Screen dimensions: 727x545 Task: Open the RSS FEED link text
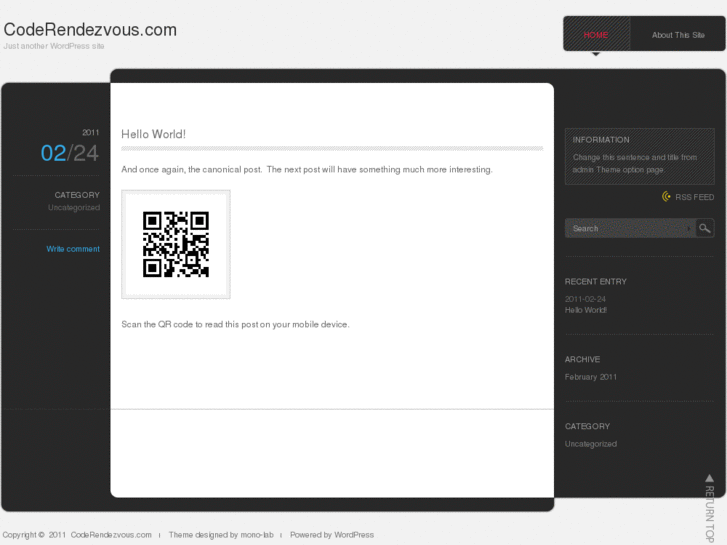click(x=694, y=197)
